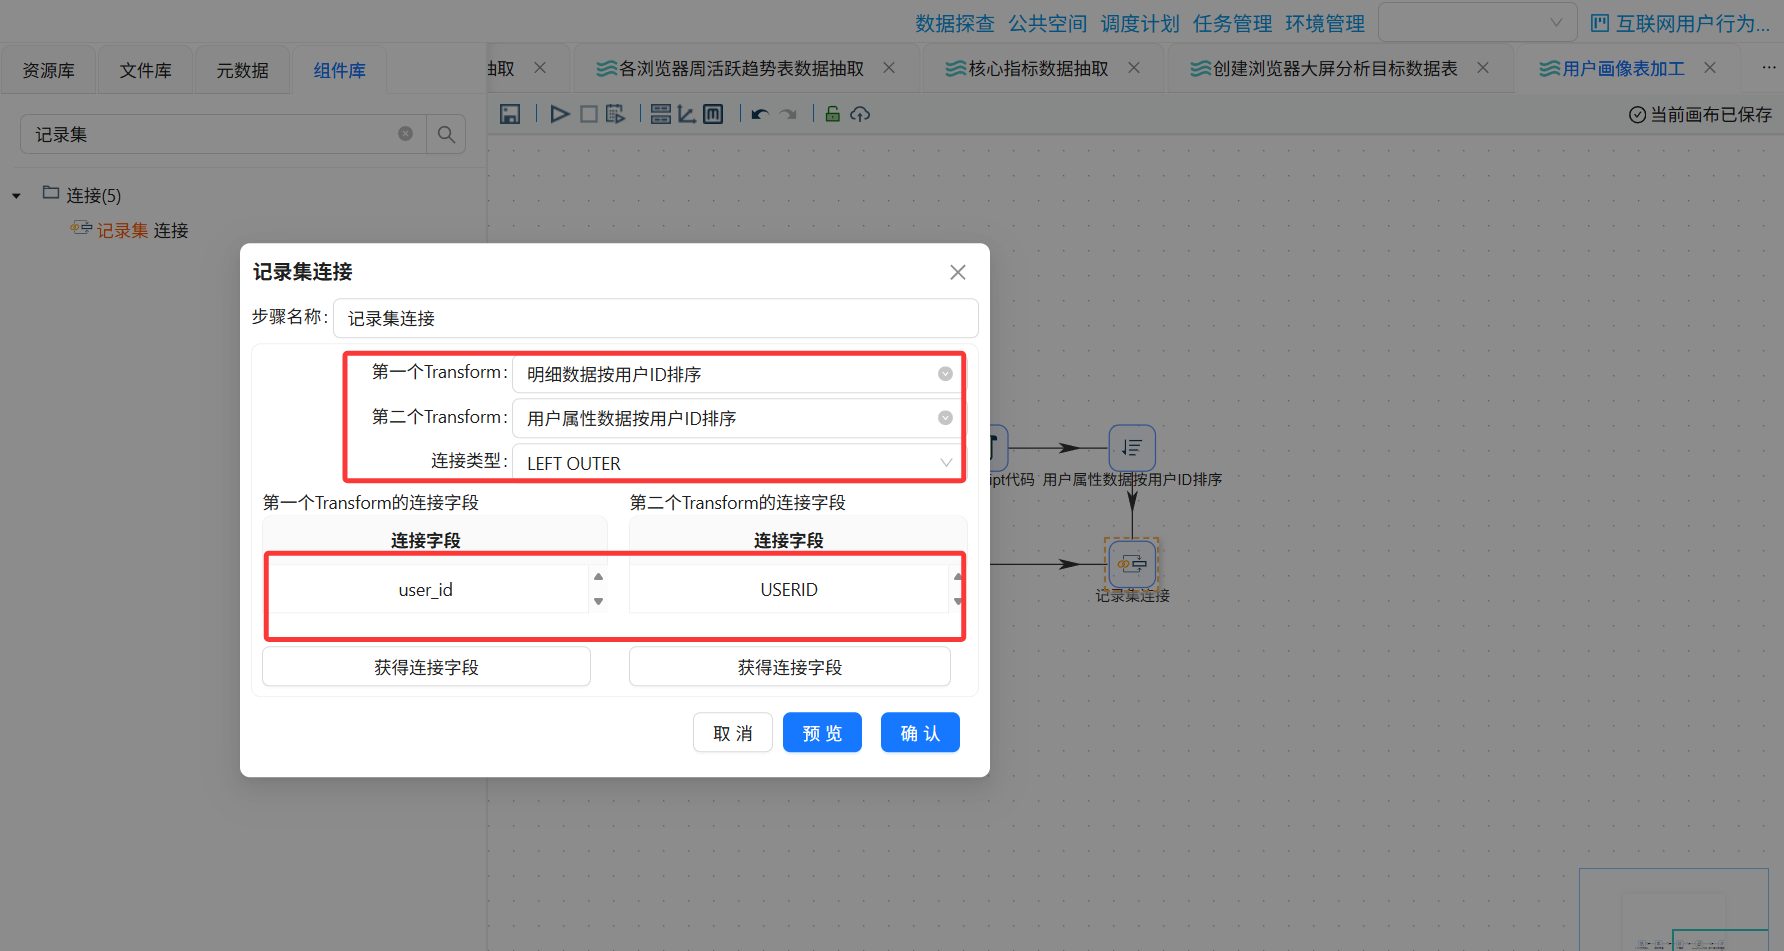Undo the last canvas action
Screen dimensions: 1784x951
[760, 114]
